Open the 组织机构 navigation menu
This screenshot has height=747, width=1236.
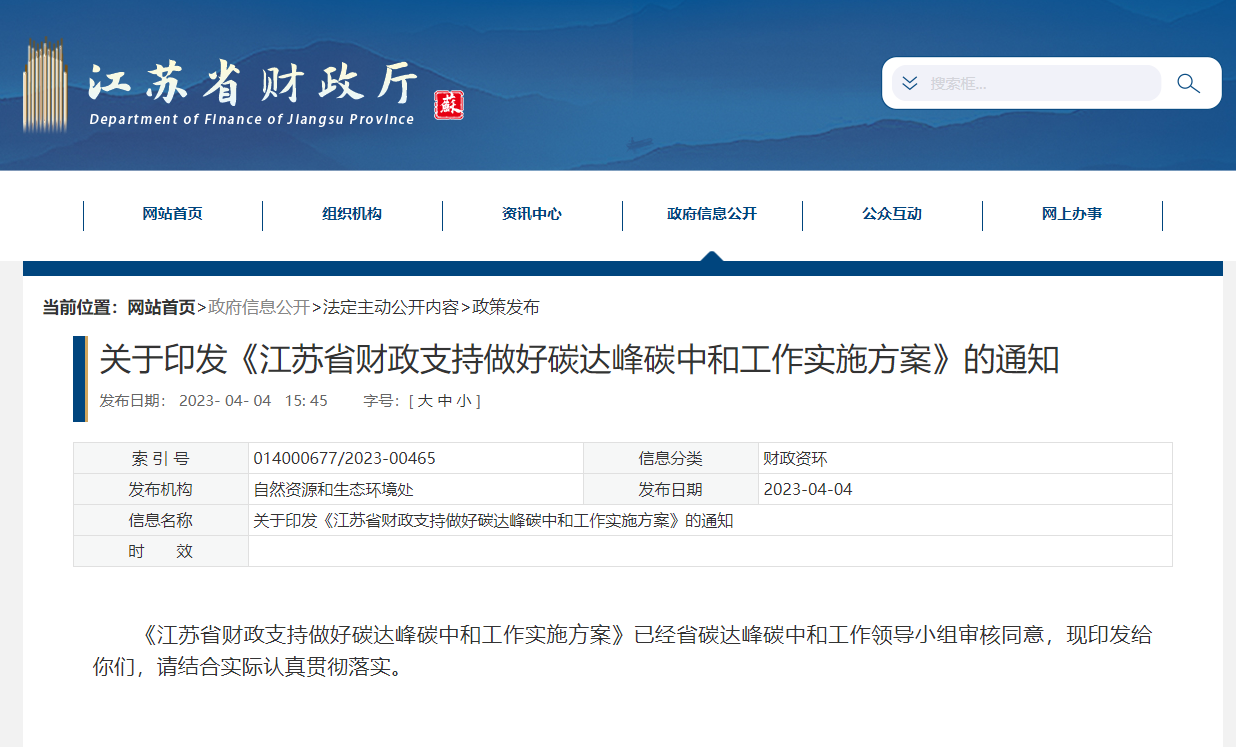pyautogui.click(x=352, y=213)
